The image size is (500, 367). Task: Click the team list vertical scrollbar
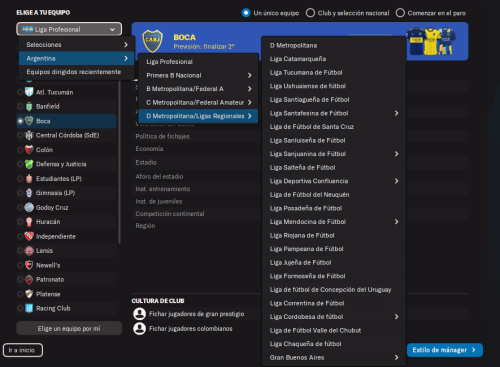click(x=119, y=162)
